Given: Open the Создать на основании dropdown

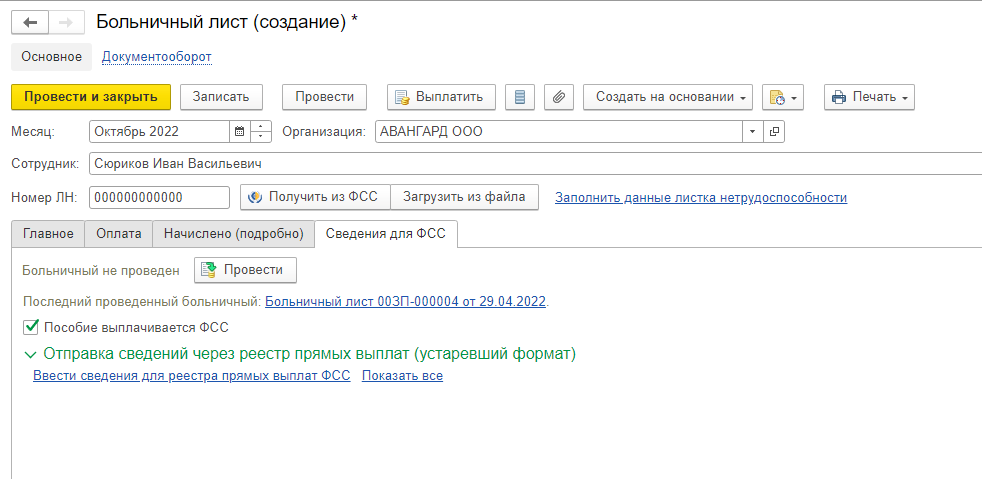Looking at the screenshot, I should (x=667, y=97).
